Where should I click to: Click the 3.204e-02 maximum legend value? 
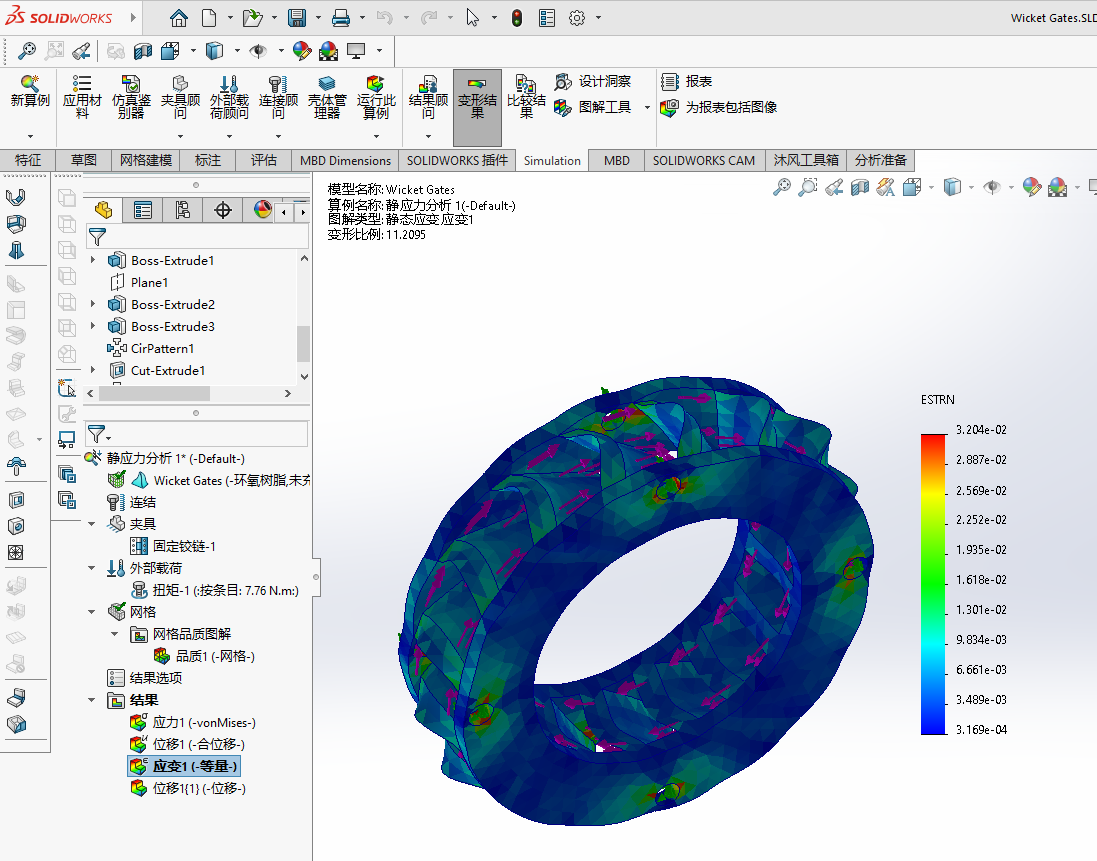point(981,429)
